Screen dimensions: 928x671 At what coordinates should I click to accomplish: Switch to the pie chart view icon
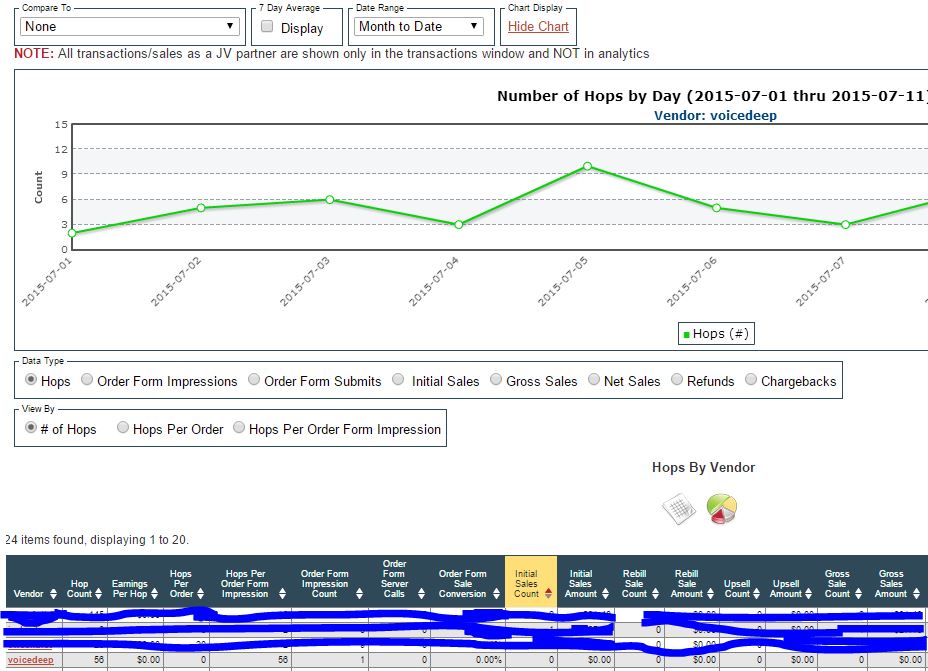tap(721, 509)
